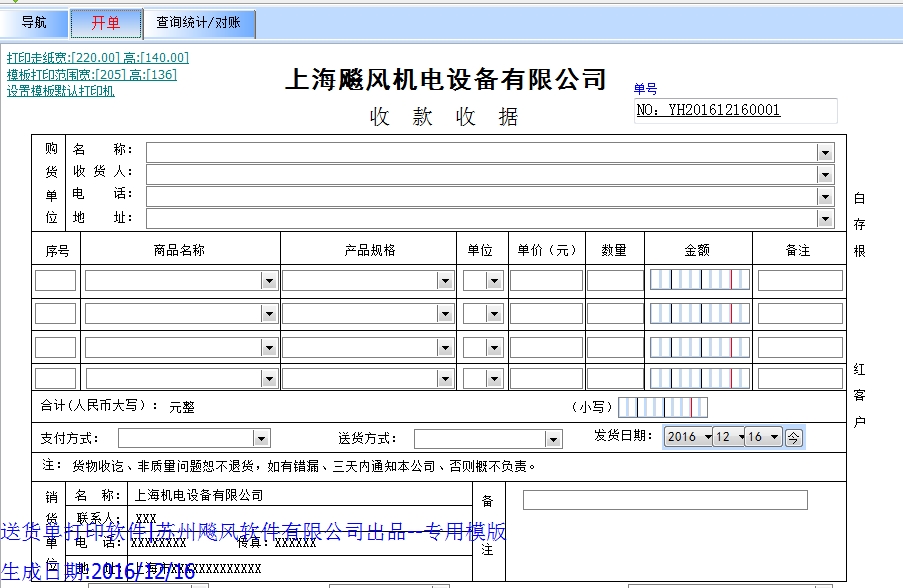Open the 商品名称 dropdown in the third row
Image resolution: width=903 pixels, height=588 pixels.
(x=269, y=347)
